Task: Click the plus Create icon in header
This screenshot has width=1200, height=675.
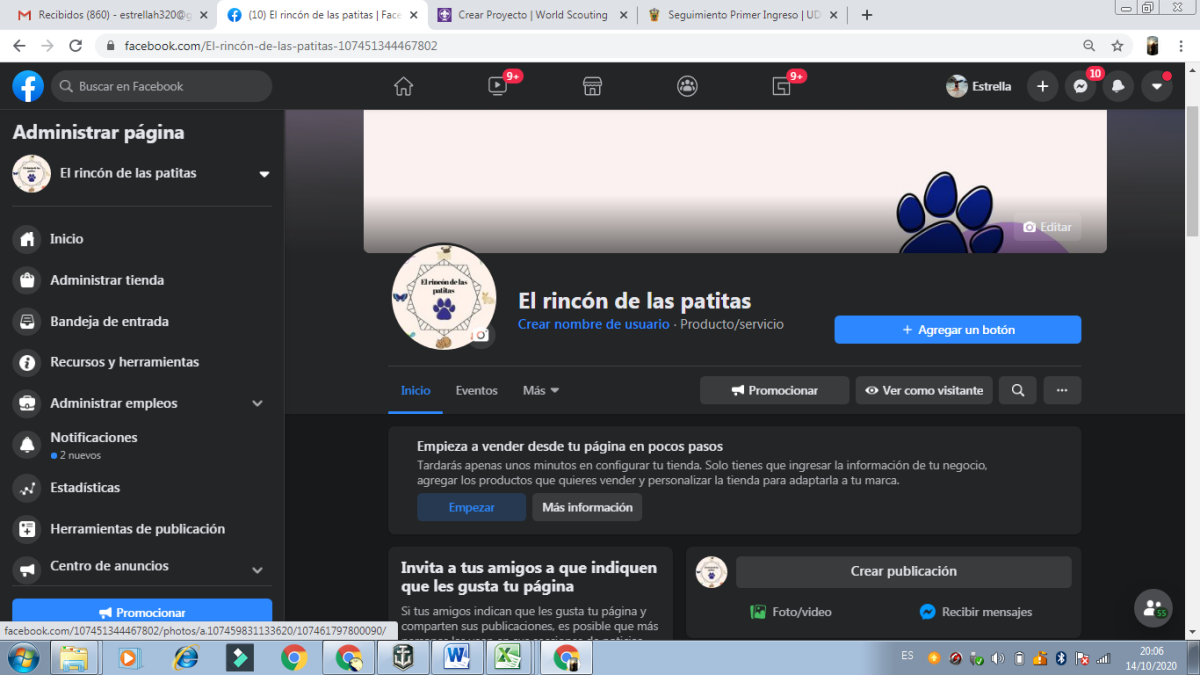Action: coord(1042,86)
